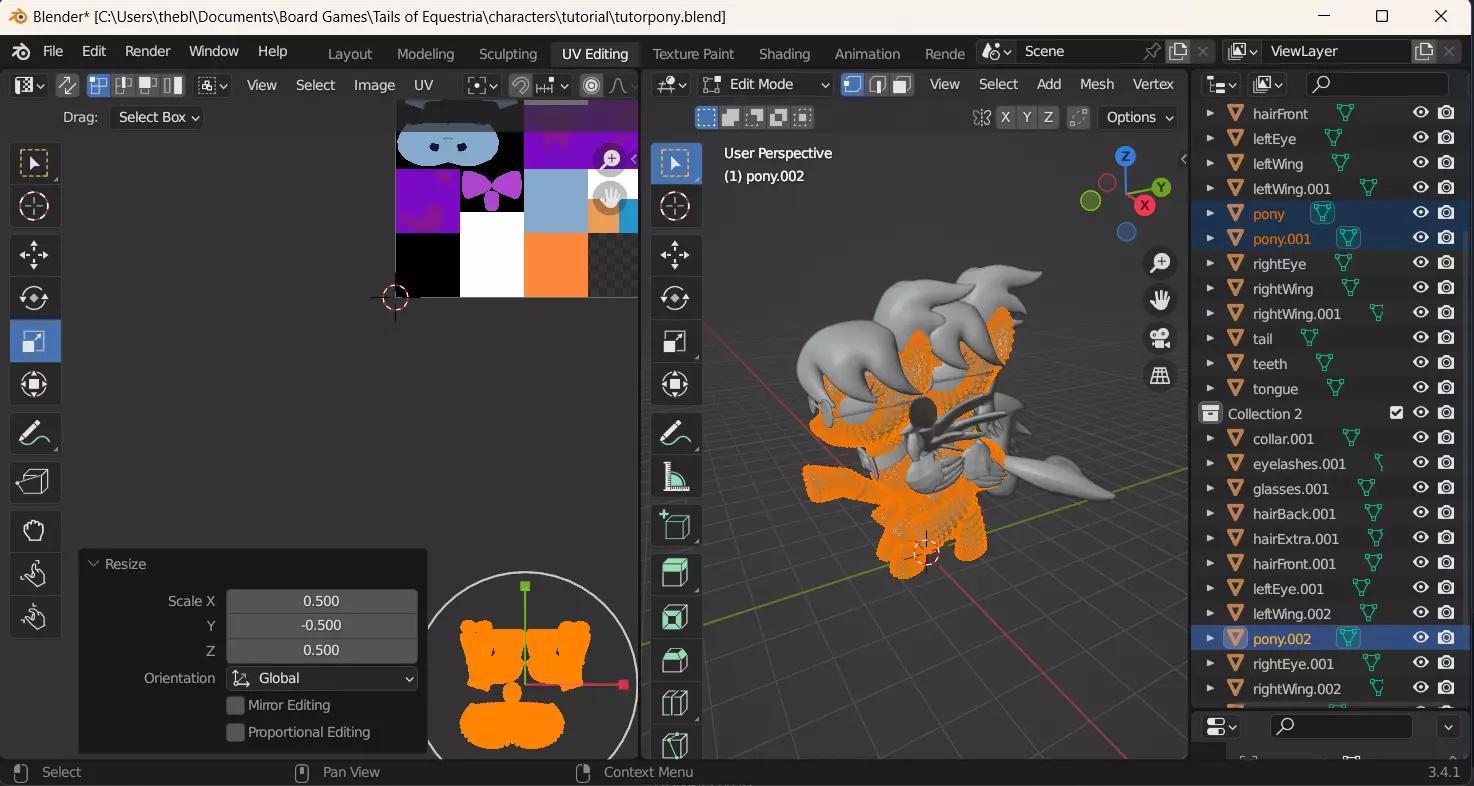Choose the Extrude Region tool
1474x786 pixels.
click(x=675, y=573)
